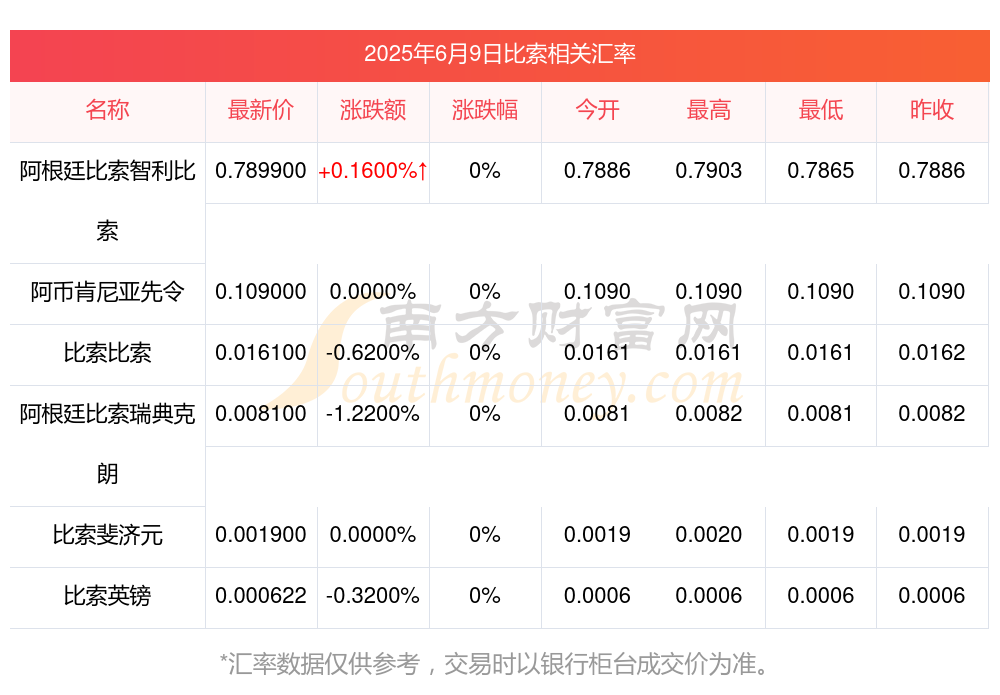Screen dimensions: 1000x695
Task: Click the 昨收 column header
Action: pos(931,110)
